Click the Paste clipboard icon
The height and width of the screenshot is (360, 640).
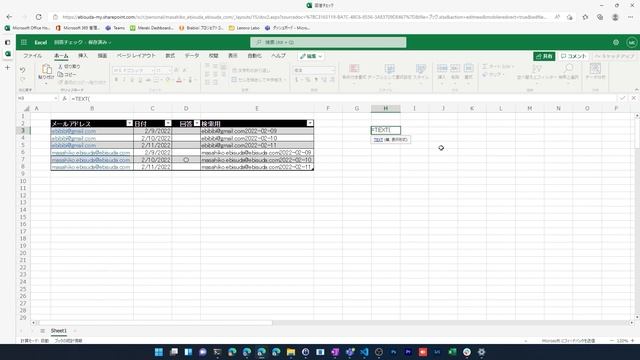click(x=46, y=69)
